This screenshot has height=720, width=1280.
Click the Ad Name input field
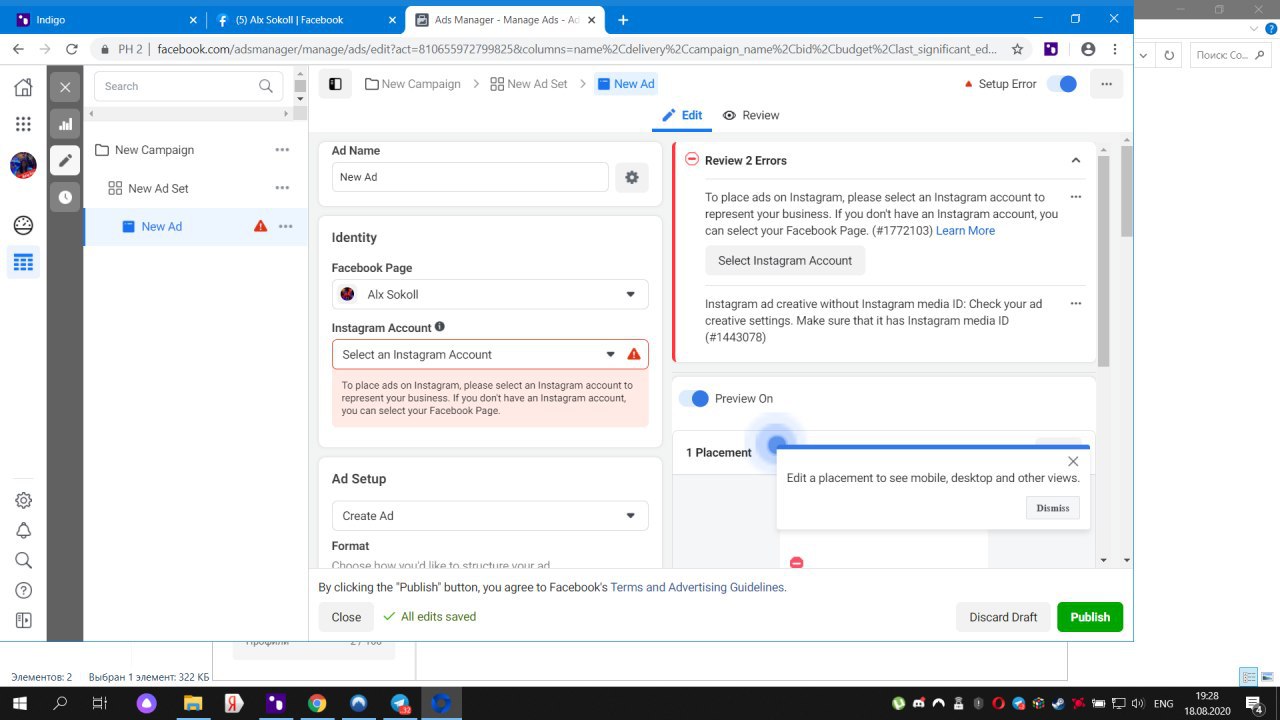pyautogui.click(x=470, y=177)
